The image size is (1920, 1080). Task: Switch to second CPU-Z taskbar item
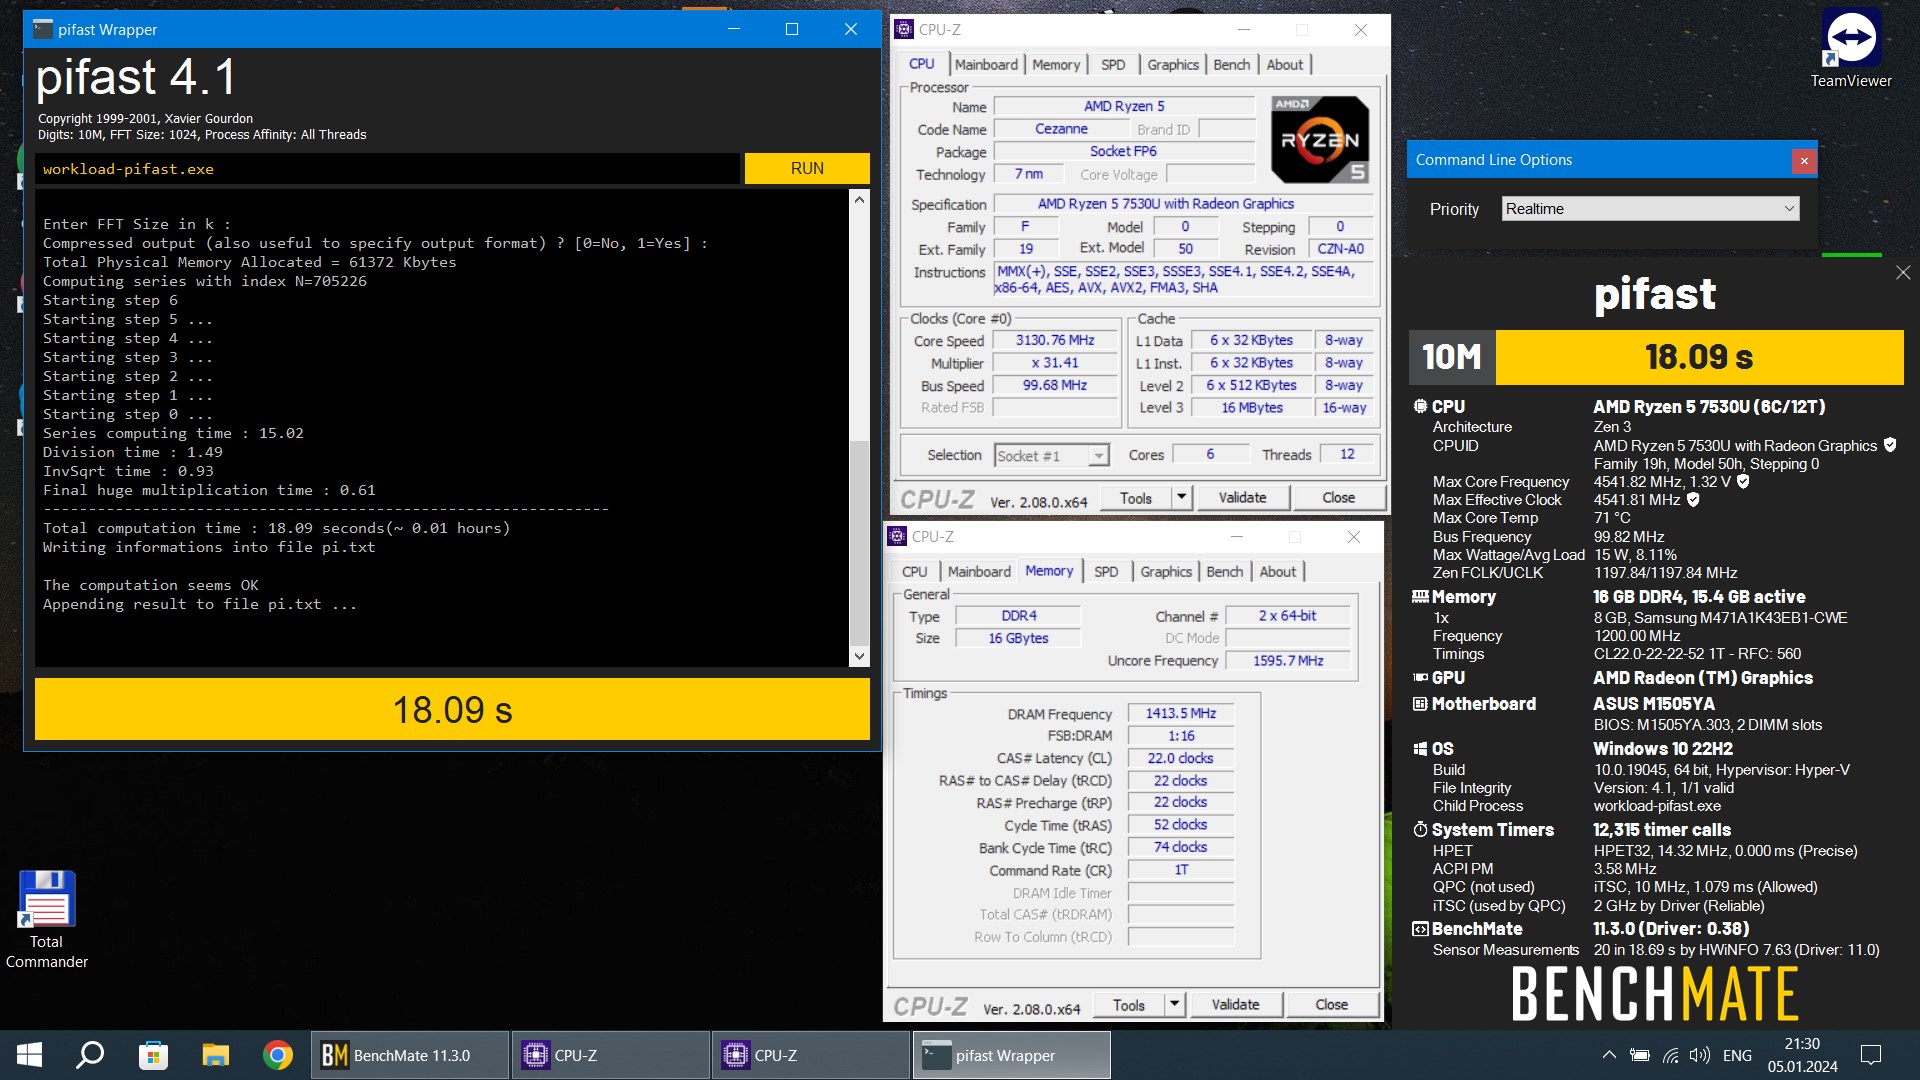pos(810,1055)
